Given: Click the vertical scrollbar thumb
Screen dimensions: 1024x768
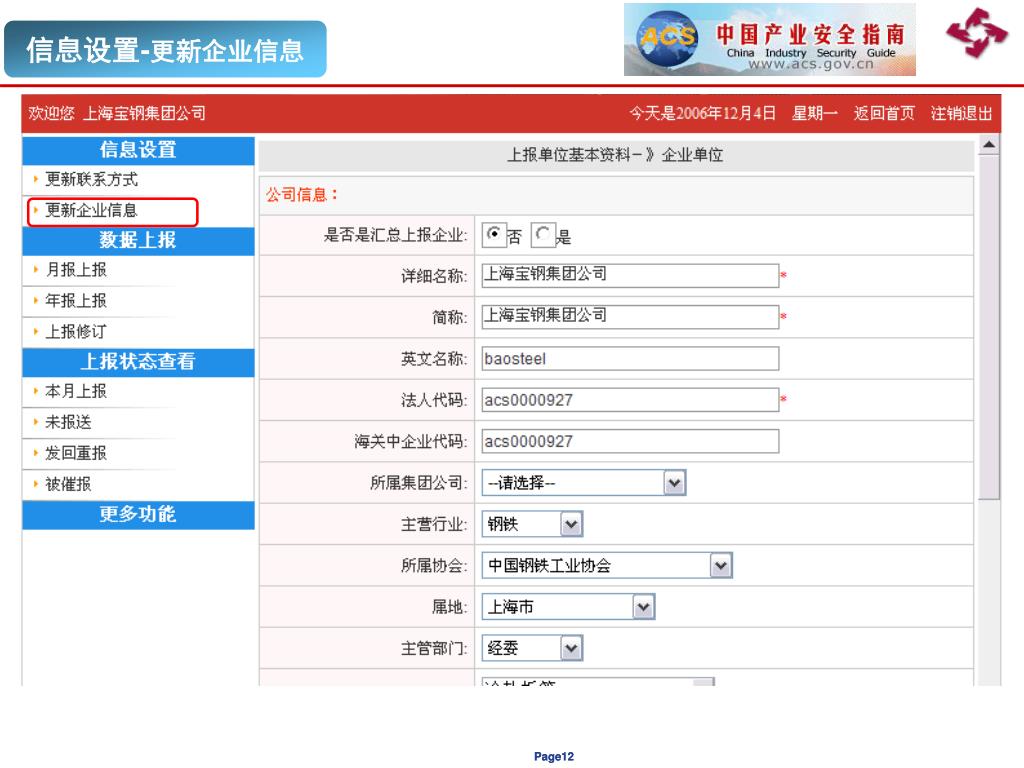Looking at the screenshot, I should point(989,328).
